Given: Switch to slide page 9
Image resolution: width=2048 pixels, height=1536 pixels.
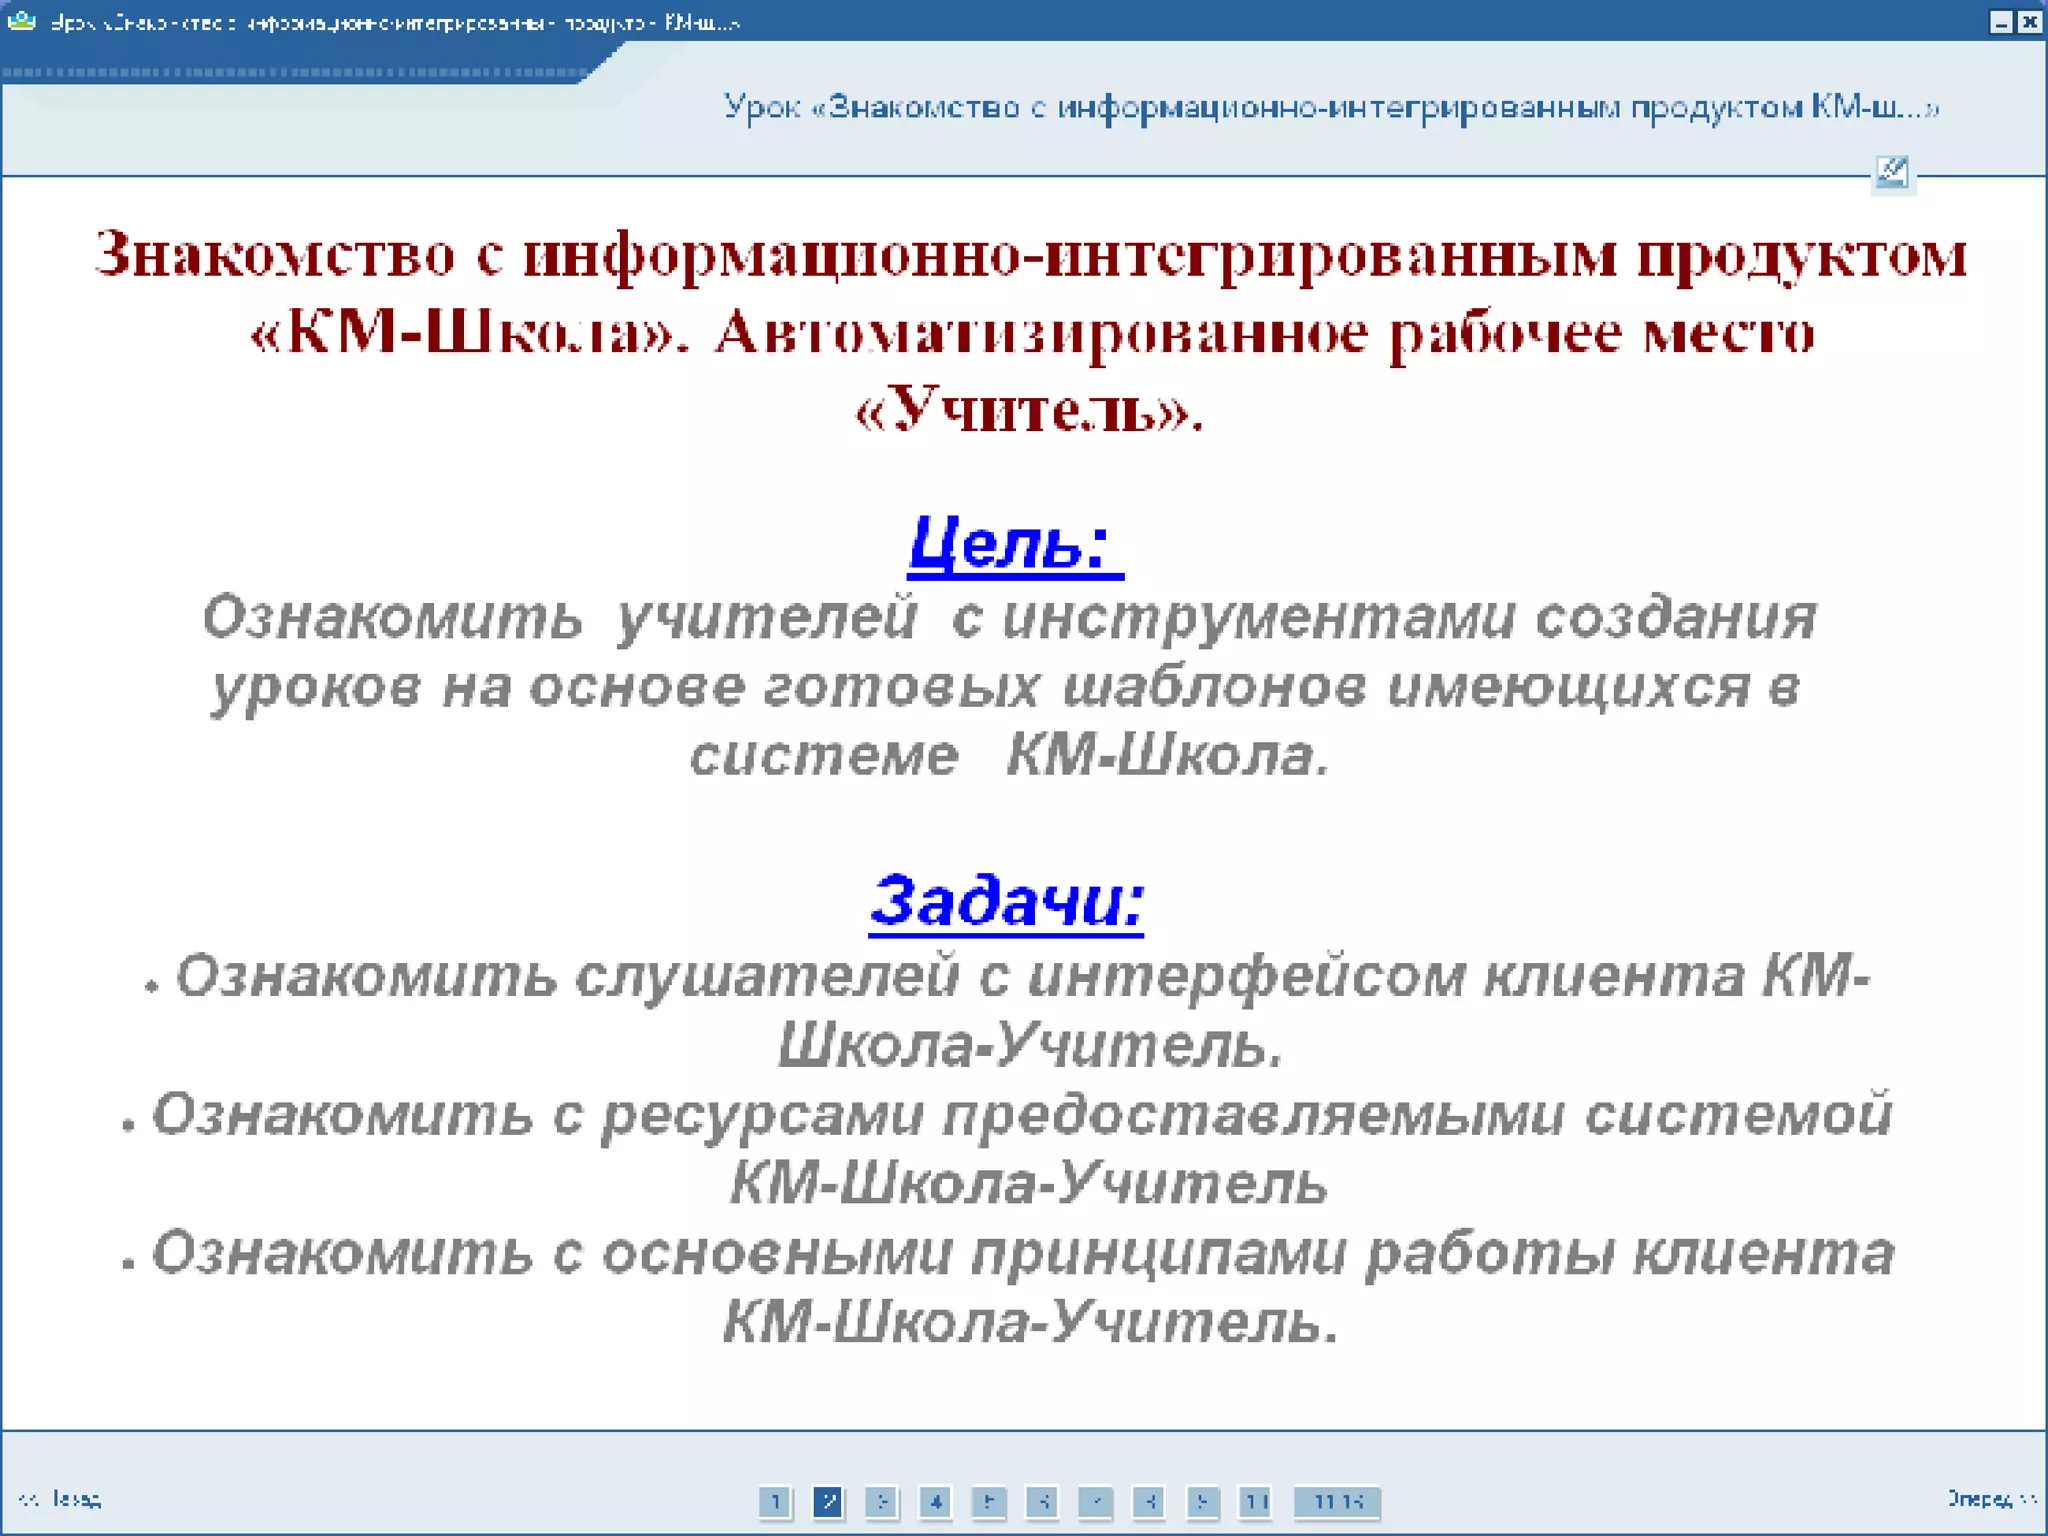Looking at the screenshot, I should pos(1202,1501).
